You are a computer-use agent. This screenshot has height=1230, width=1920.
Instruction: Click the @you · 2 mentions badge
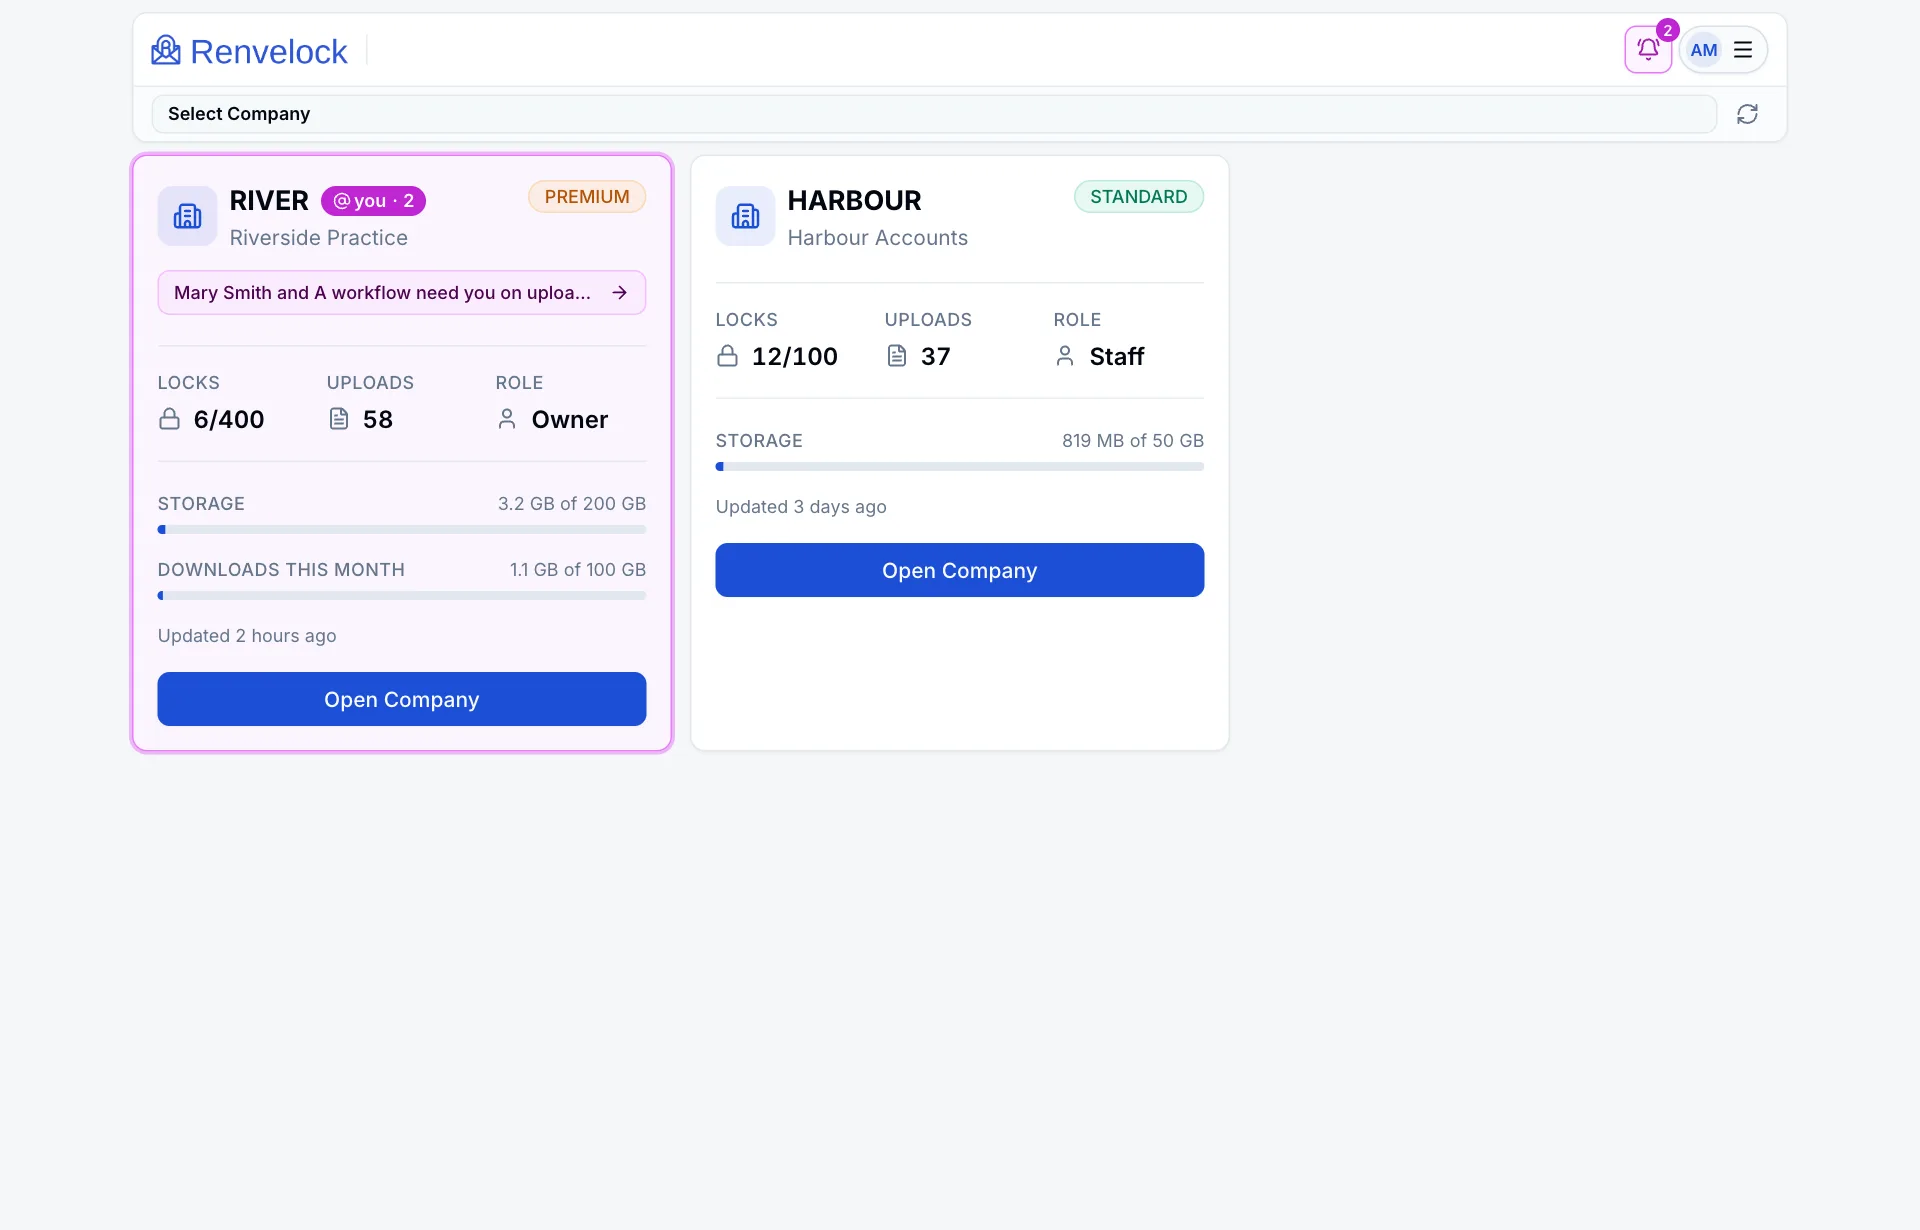[373, 201]
